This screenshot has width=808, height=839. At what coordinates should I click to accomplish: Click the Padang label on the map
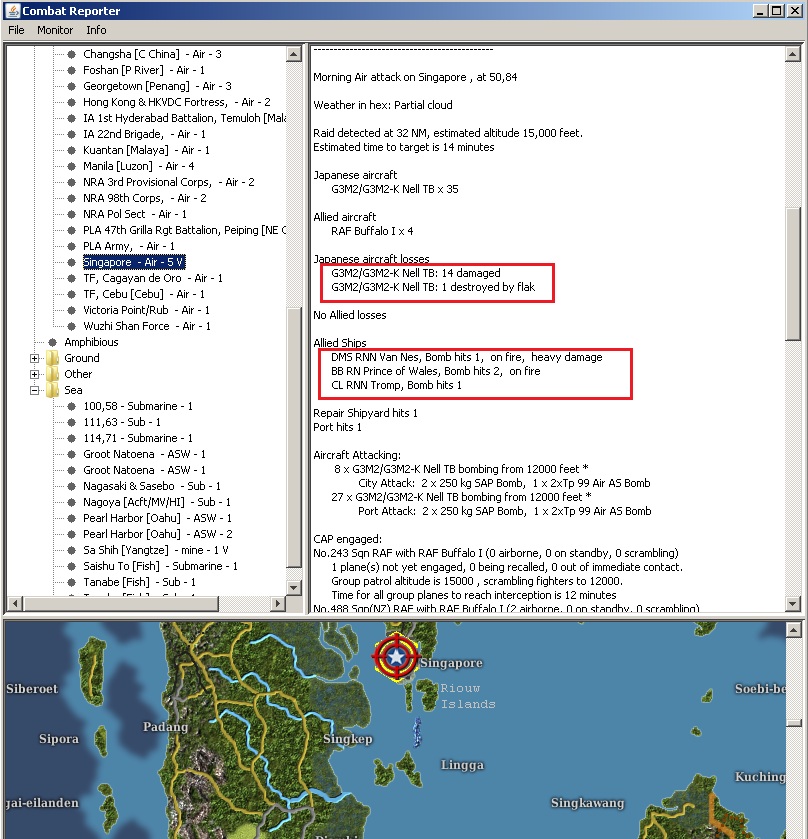coord(165,727)
